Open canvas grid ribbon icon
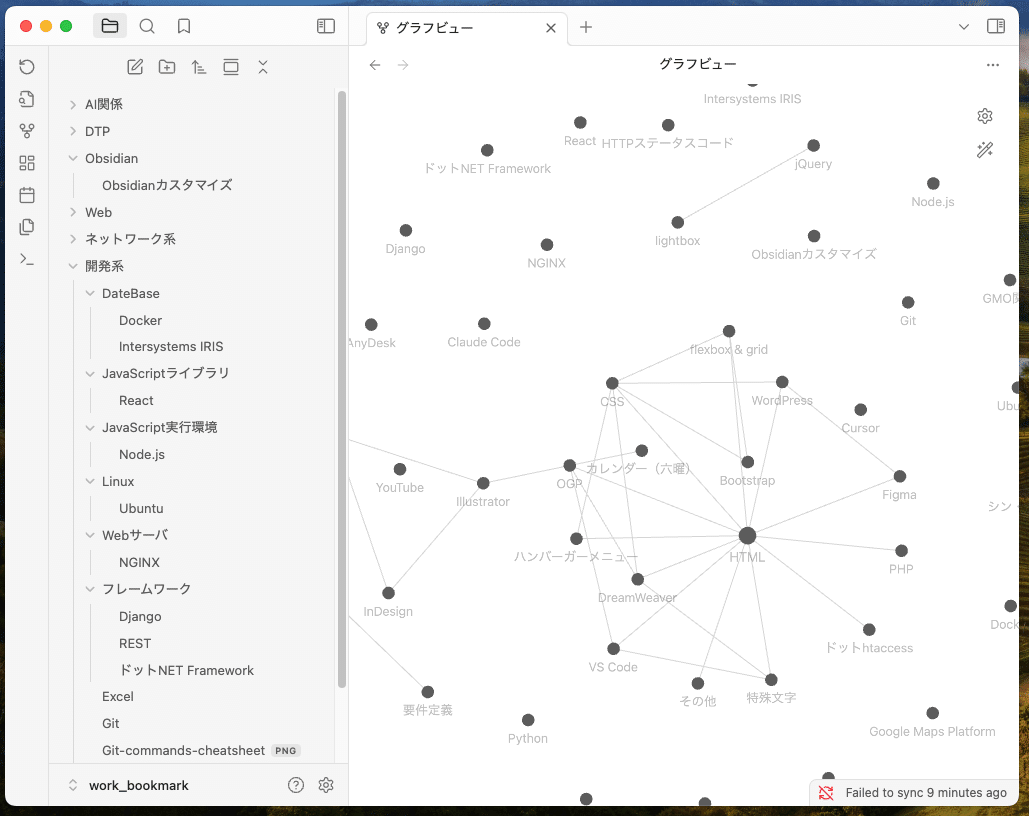The height and width of the screenshot is (816, 1029). [27, 163]
